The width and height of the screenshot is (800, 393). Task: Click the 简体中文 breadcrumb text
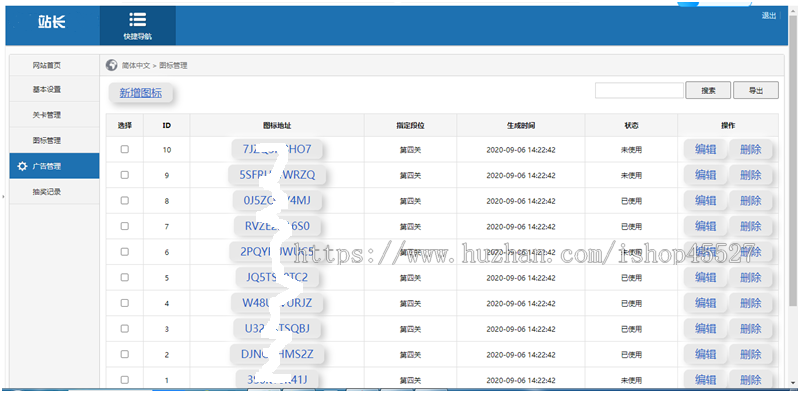[x=136, y=66]
